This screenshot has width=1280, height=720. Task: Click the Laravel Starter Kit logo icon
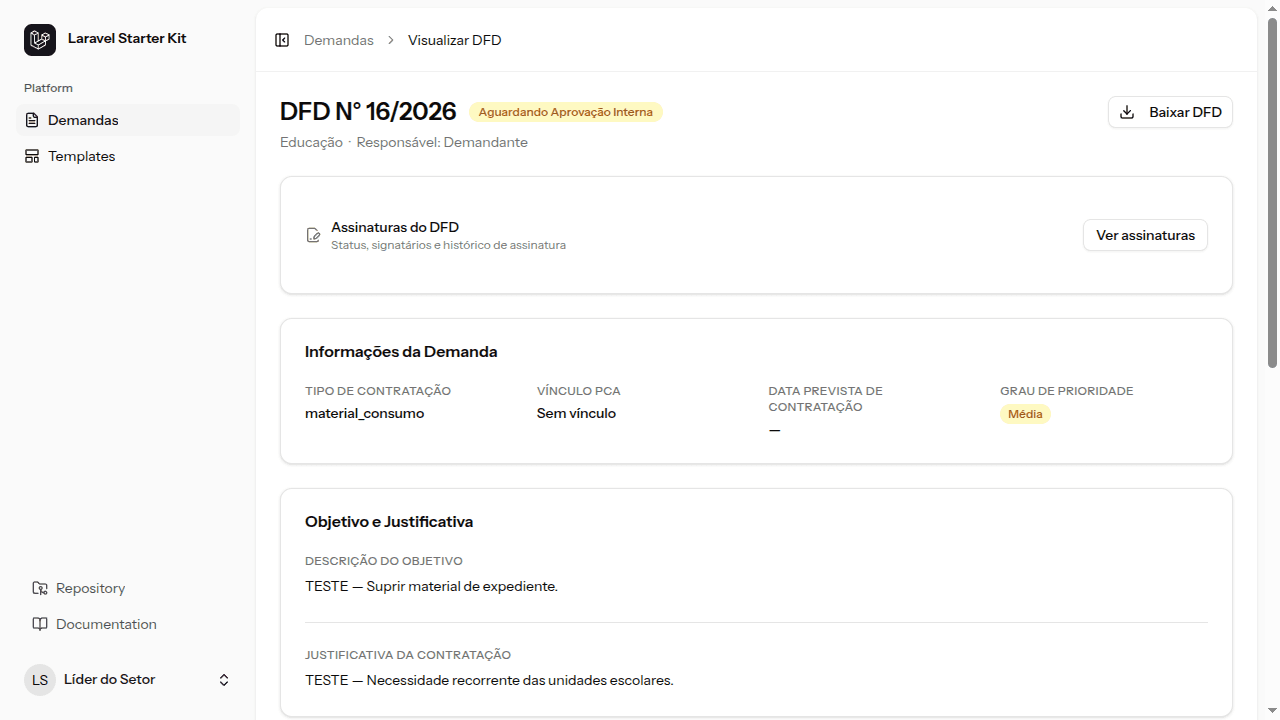[40, 40]
